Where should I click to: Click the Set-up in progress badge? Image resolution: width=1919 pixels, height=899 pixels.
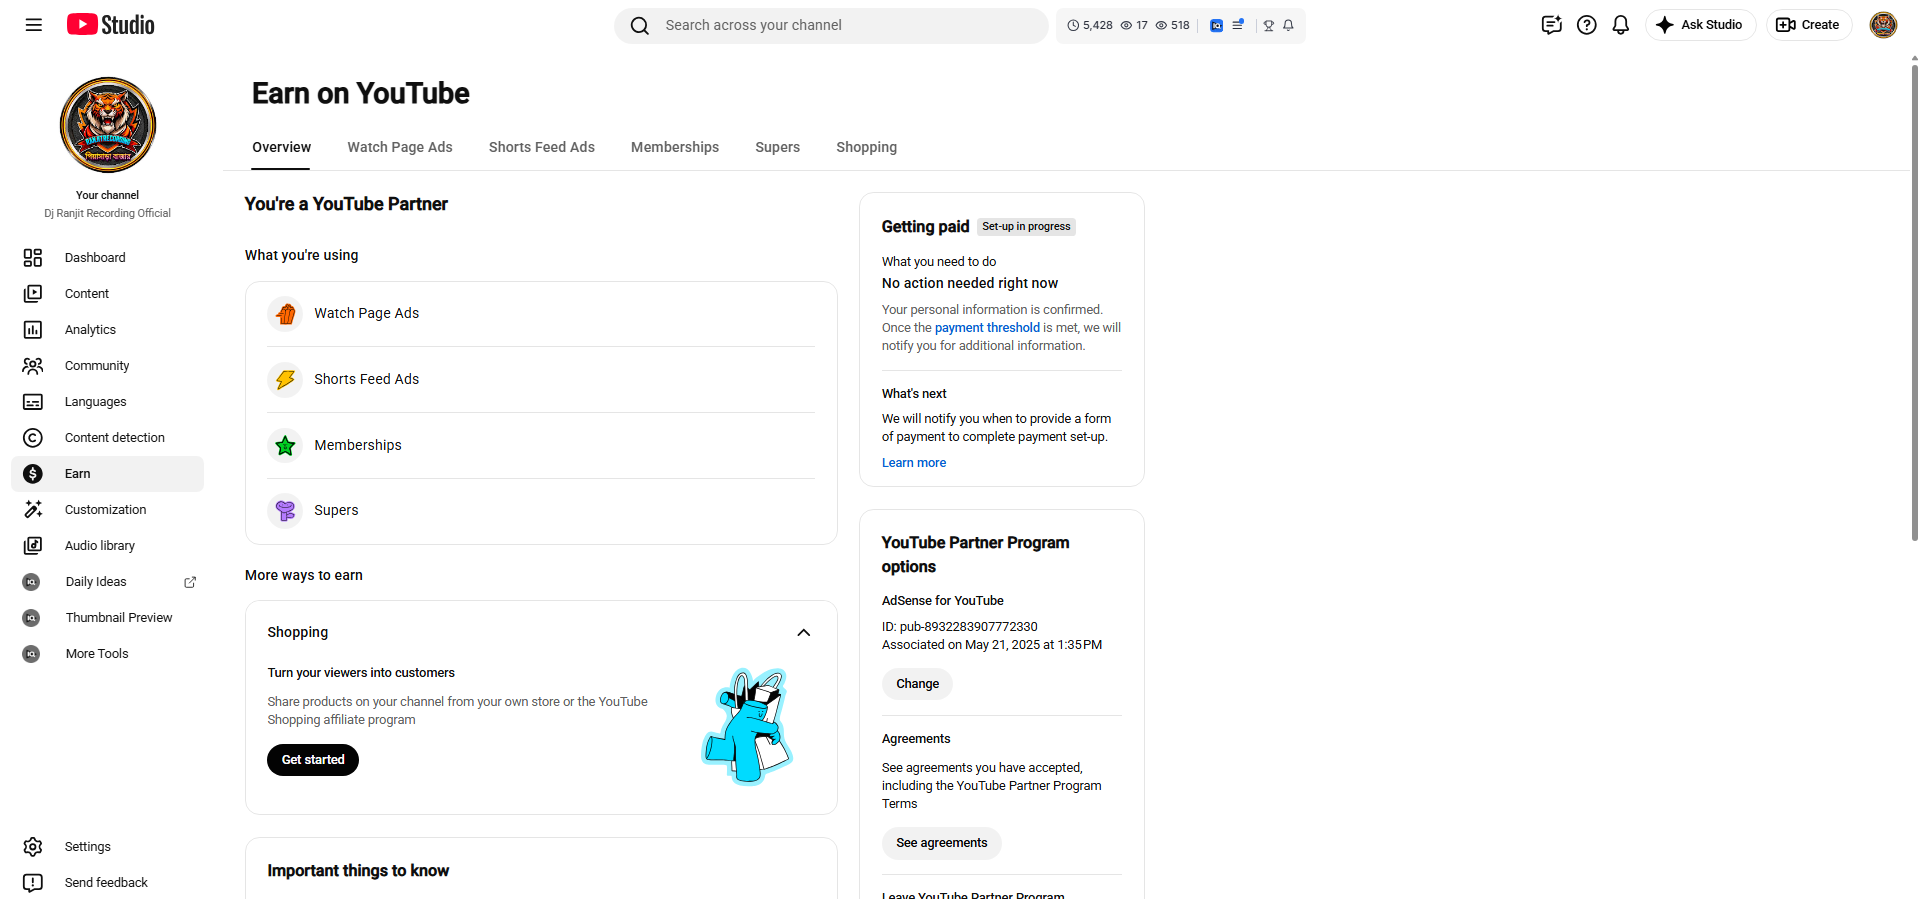pos(1026,227)
